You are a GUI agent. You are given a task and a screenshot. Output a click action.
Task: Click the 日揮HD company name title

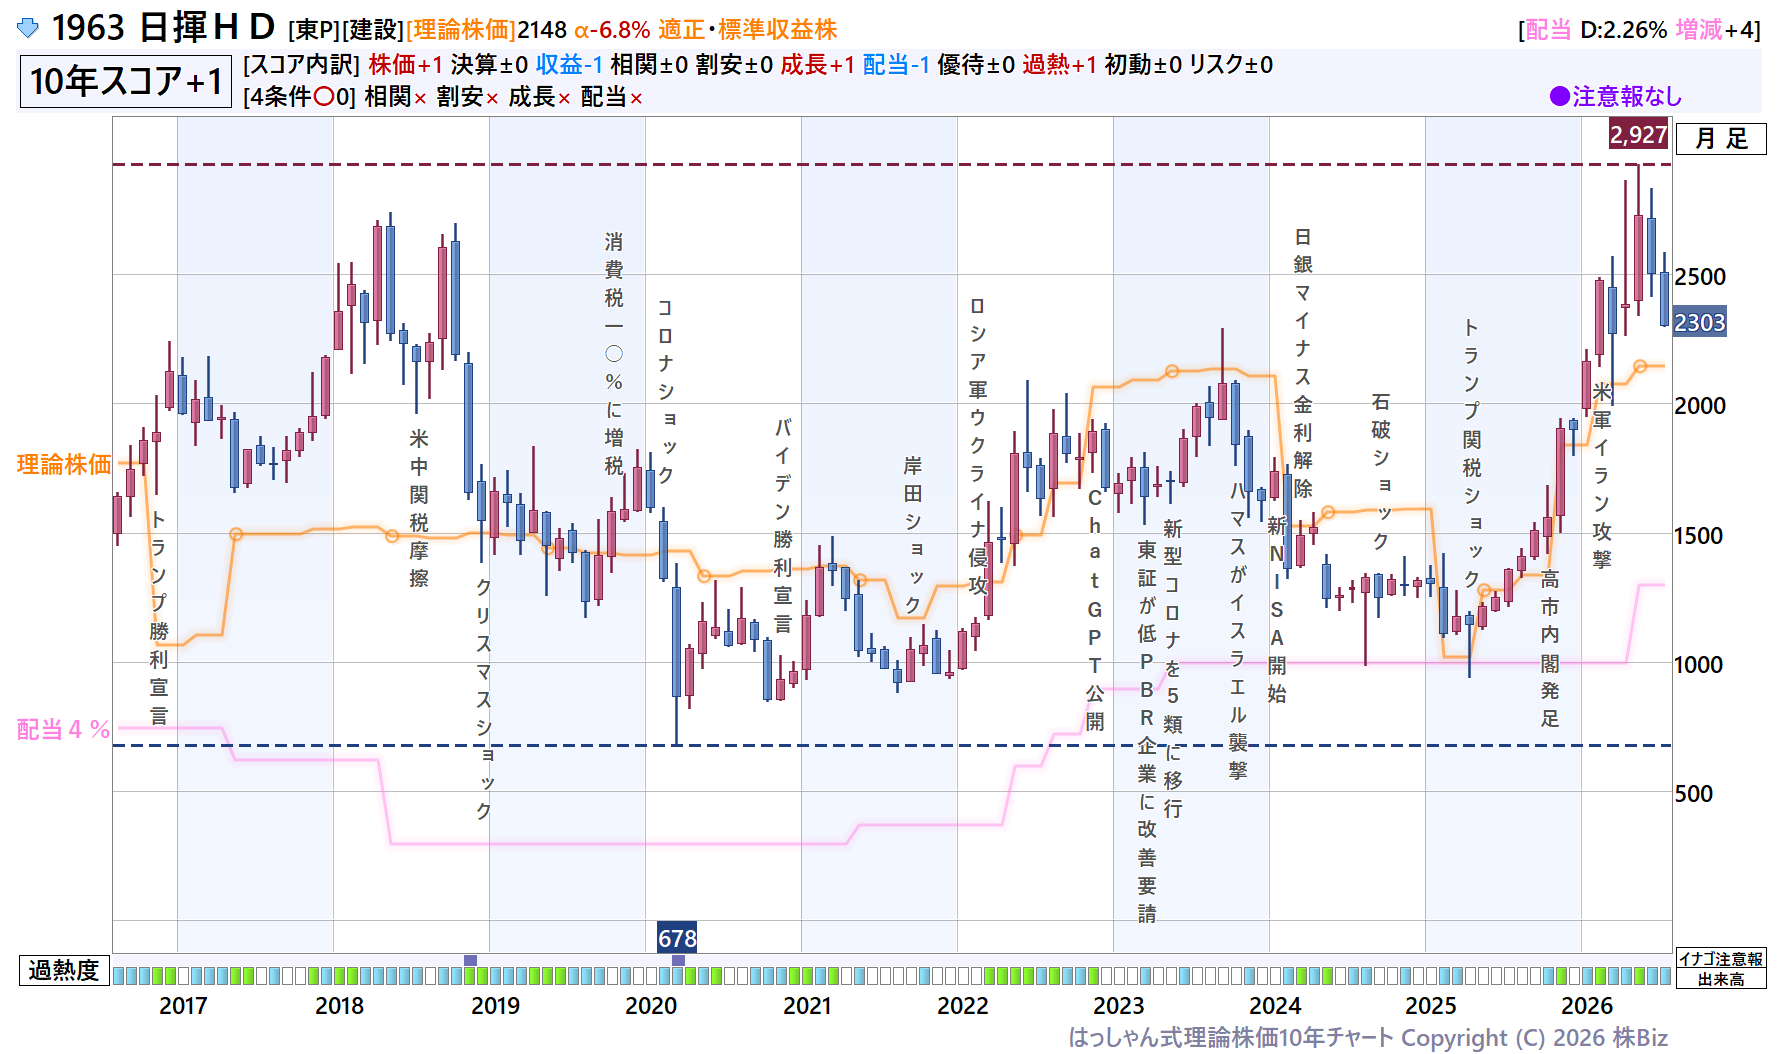click(207, 28)
